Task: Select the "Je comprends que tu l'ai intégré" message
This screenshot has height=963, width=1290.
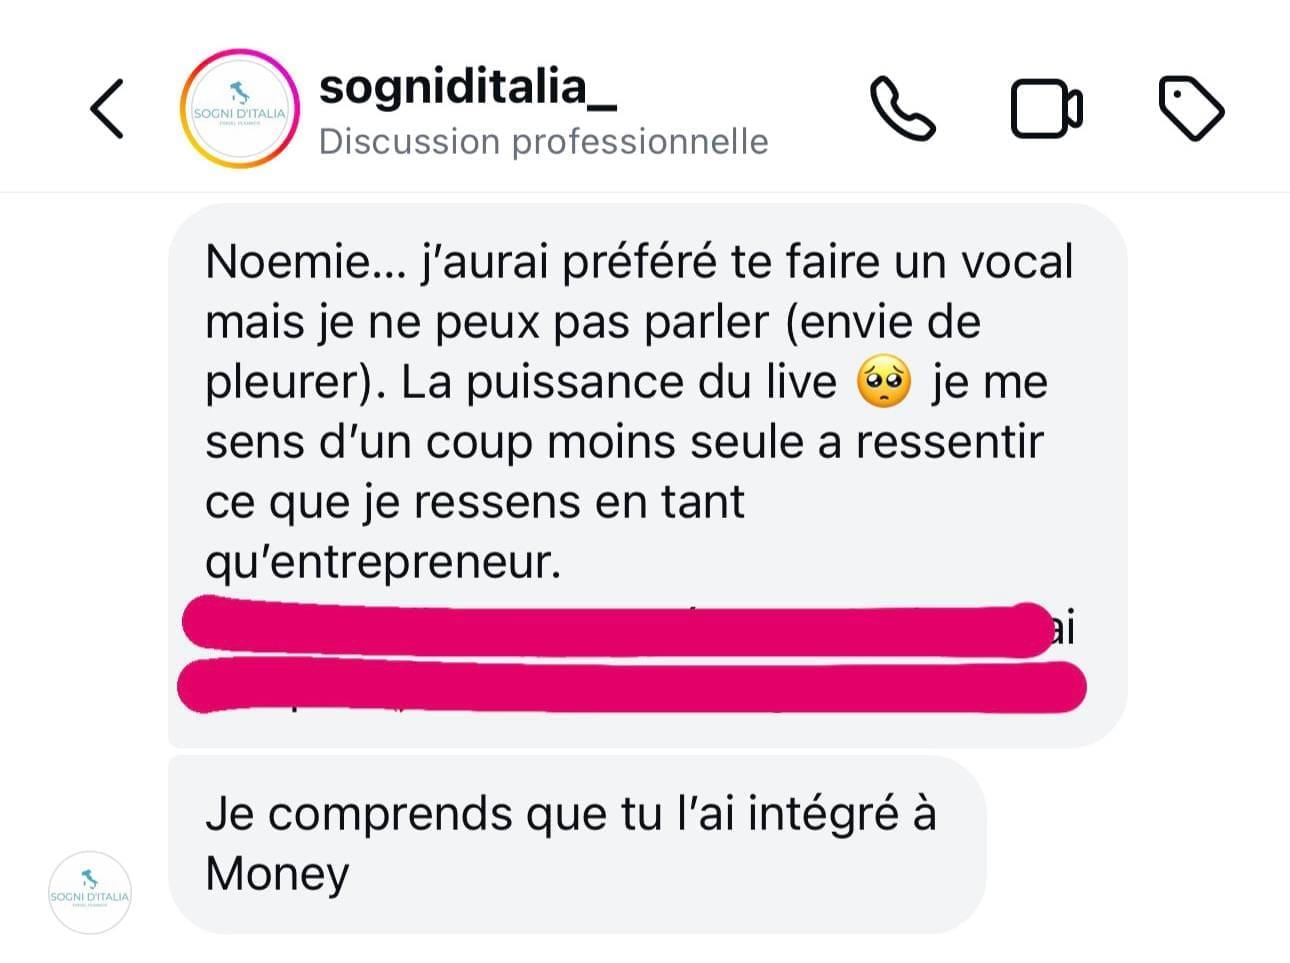Action: [575, 844]
